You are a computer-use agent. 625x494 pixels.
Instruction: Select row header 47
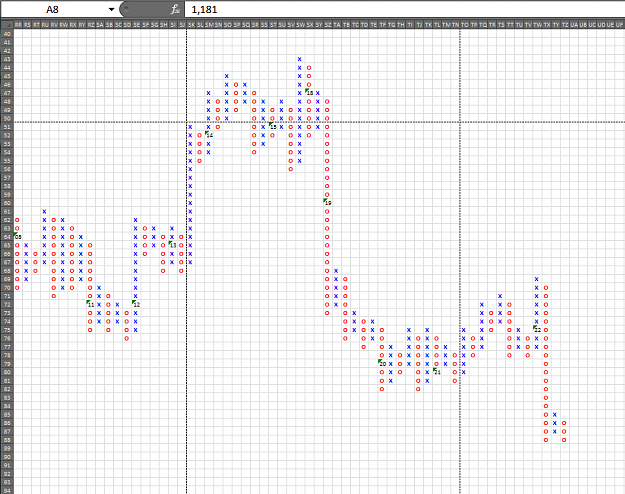7,93
